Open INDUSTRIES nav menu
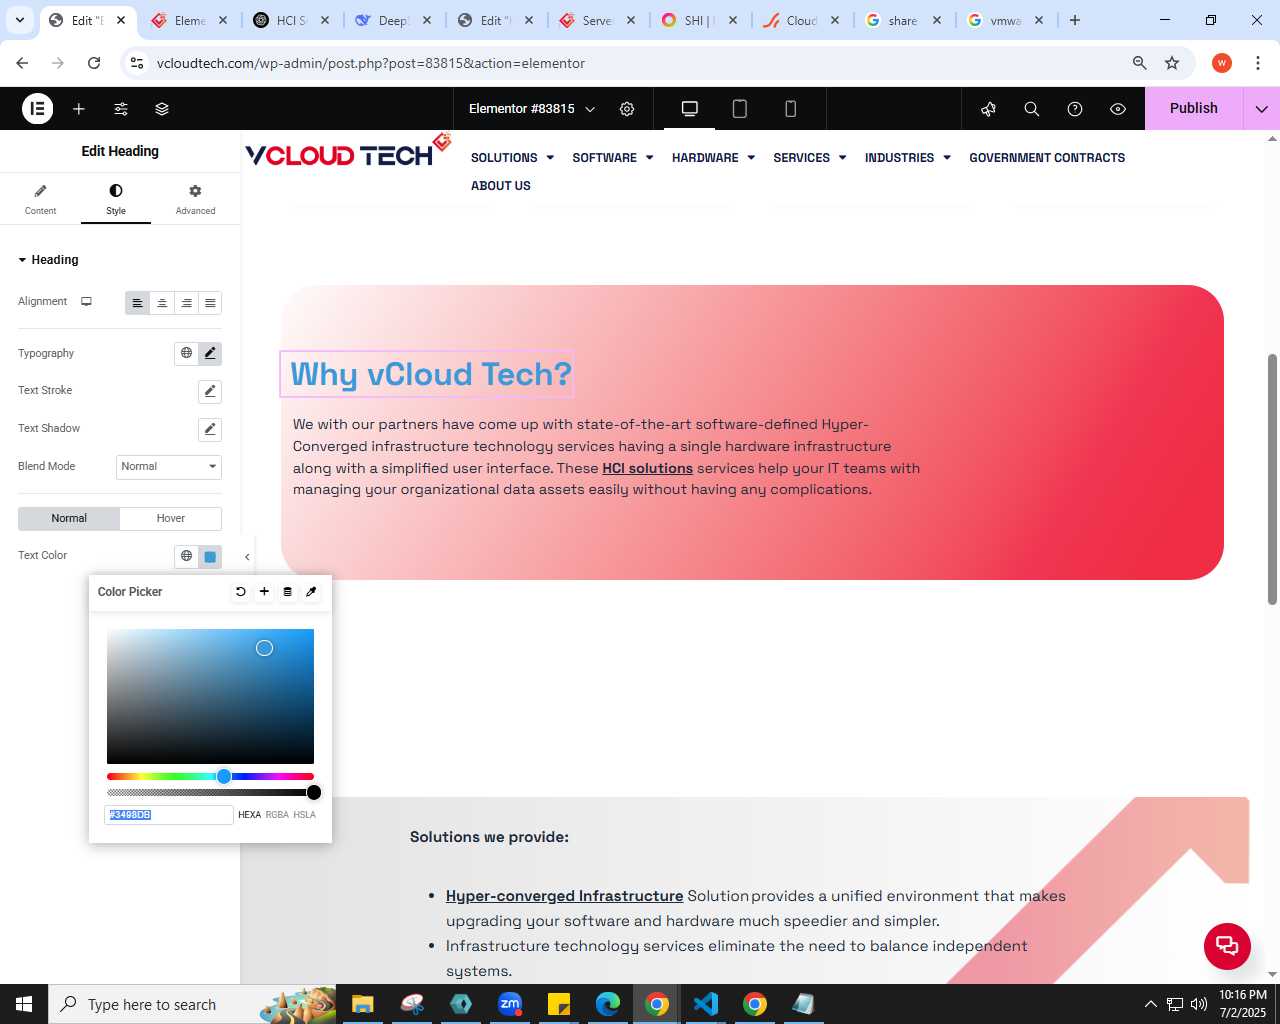Viewport: 1280px width, 1024px height. click(908, 158)
